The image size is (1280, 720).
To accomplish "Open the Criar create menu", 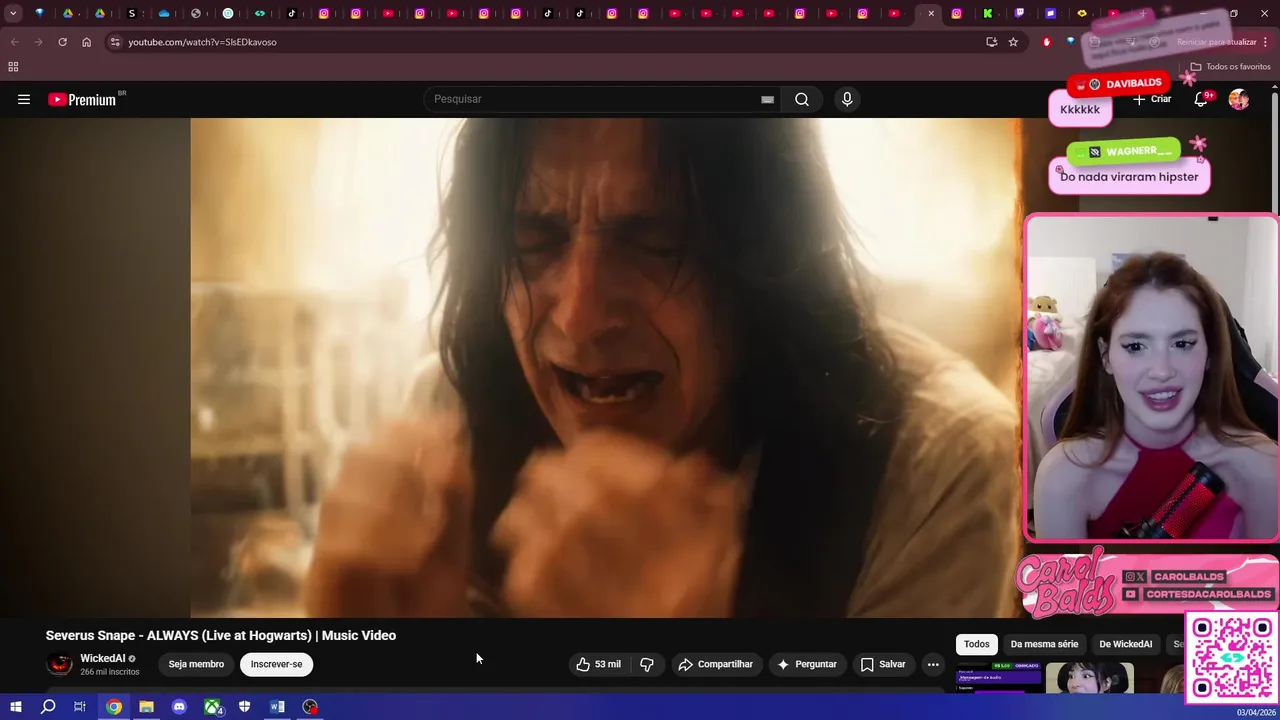I will (1152, 99).
